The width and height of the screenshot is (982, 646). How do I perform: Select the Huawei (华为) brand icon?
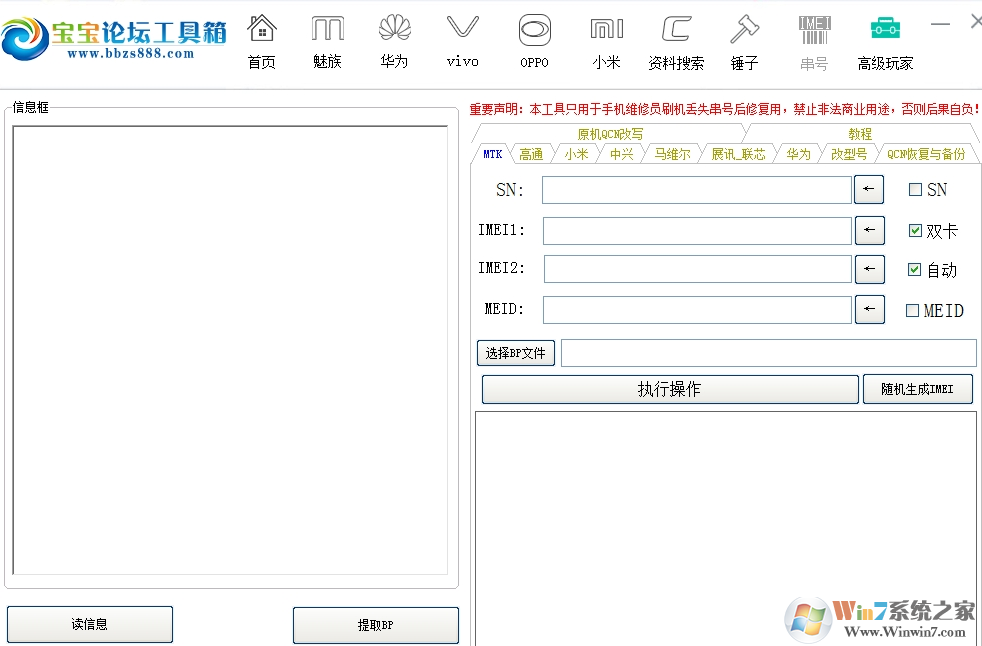pos(394,40)
